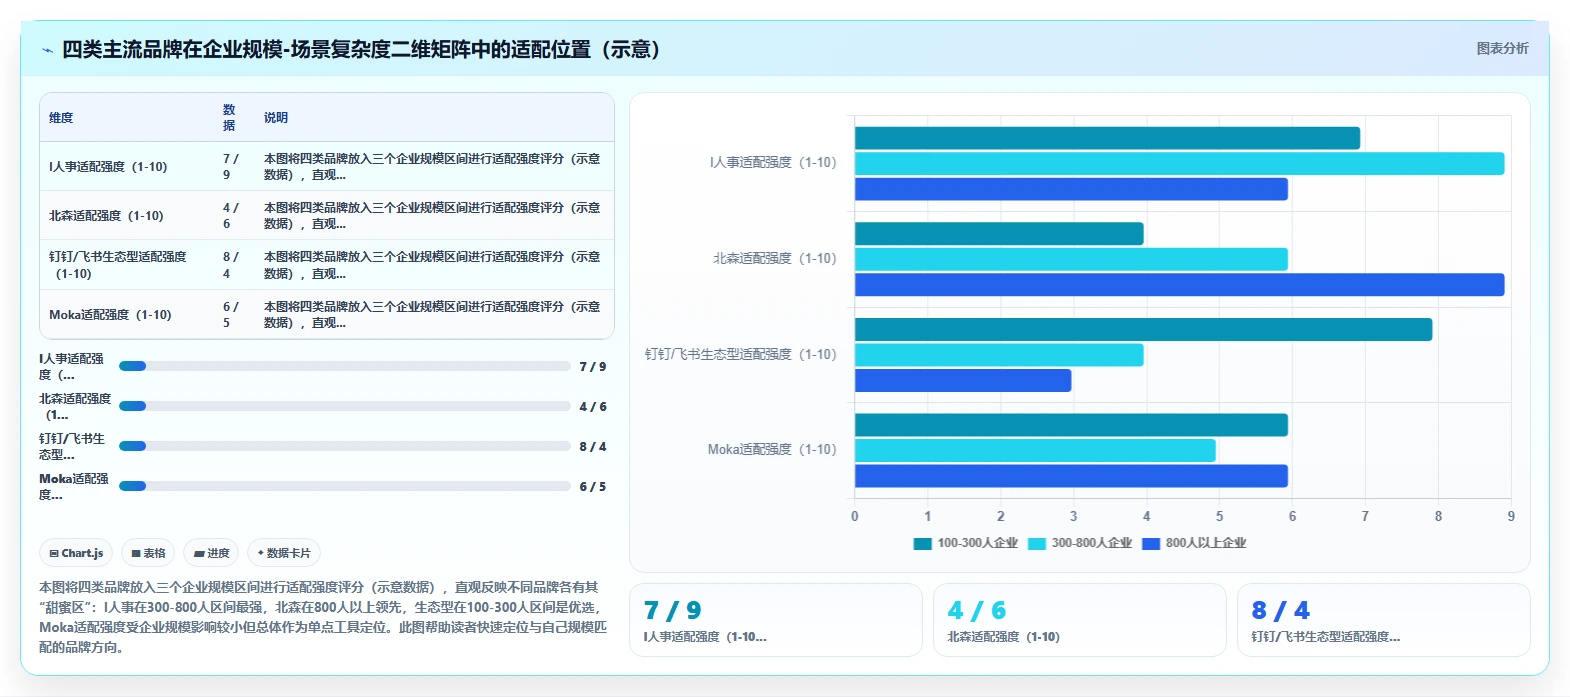
Task: Select the 表格 tag
Action: point(148,553)
